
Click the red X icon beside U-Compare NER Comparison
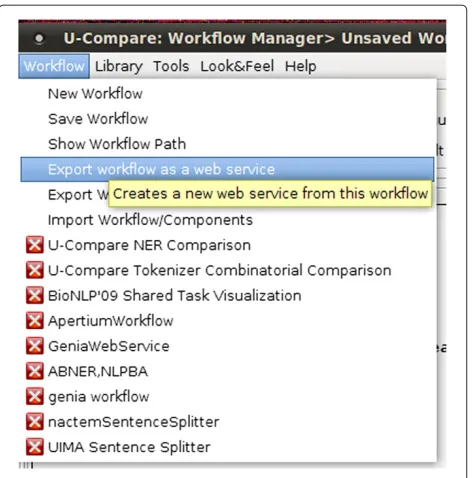click(x=35, y=245)
